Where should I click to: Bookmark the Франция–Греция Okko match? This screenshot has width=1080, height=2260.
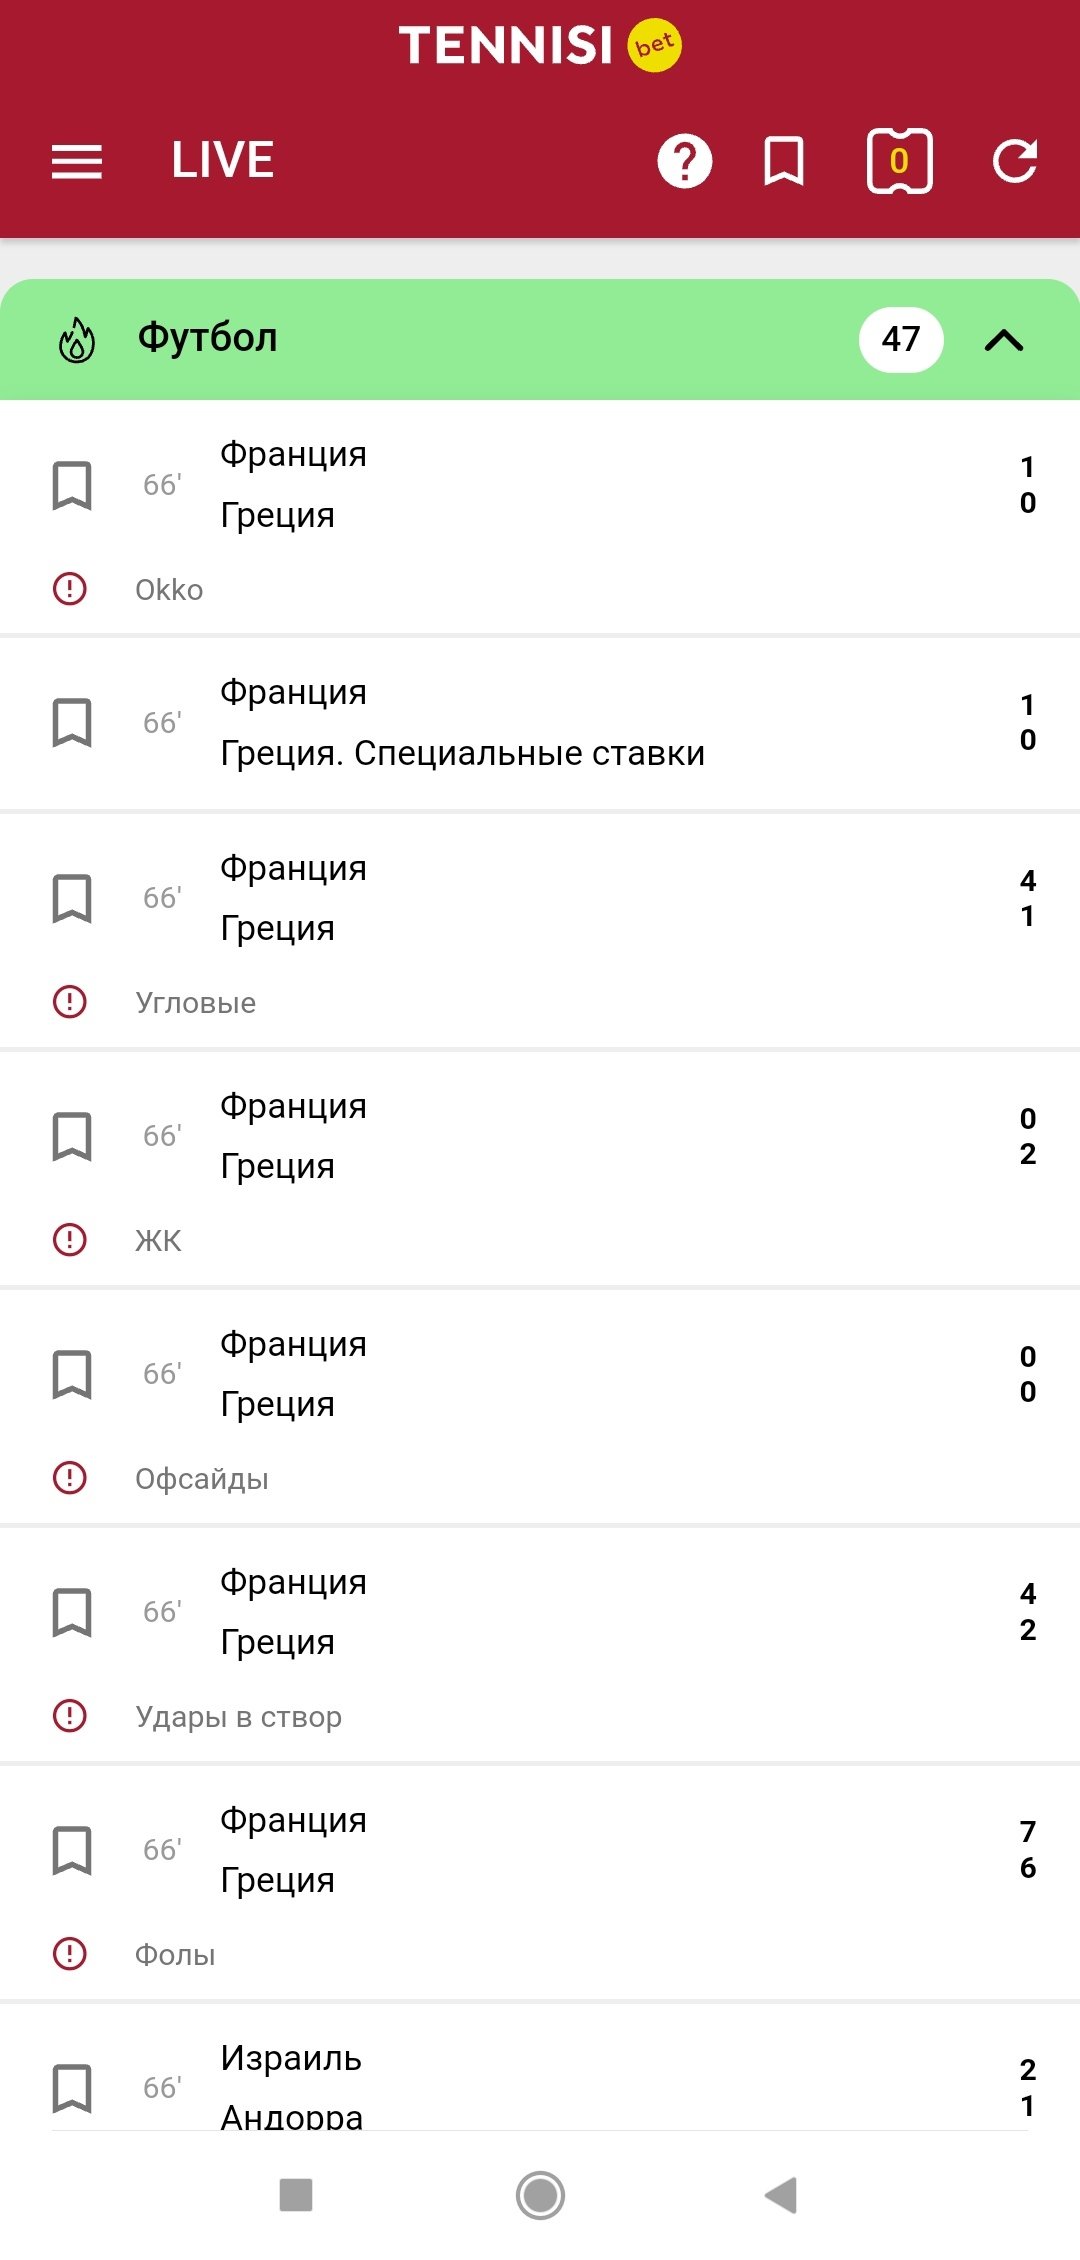tap(72, 486)
